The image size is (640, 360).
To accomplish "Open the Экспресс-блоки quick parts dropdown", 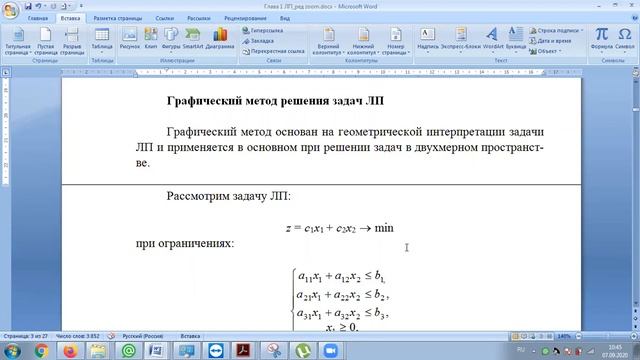I will [461, 41].
